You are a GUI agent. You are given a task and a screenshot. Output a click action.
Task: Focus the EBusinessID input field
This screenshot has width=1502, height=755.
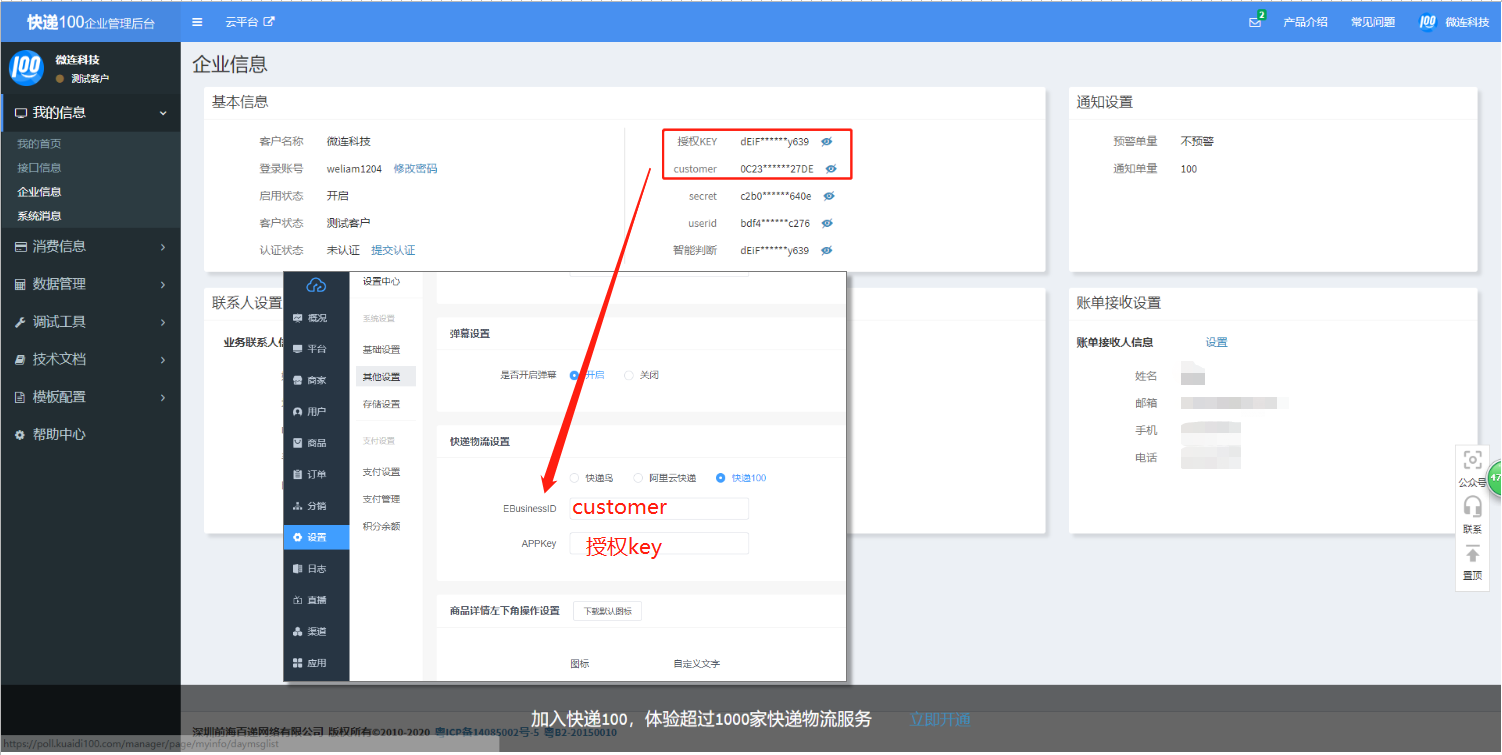pyautogui.click(x=659, y=508)
